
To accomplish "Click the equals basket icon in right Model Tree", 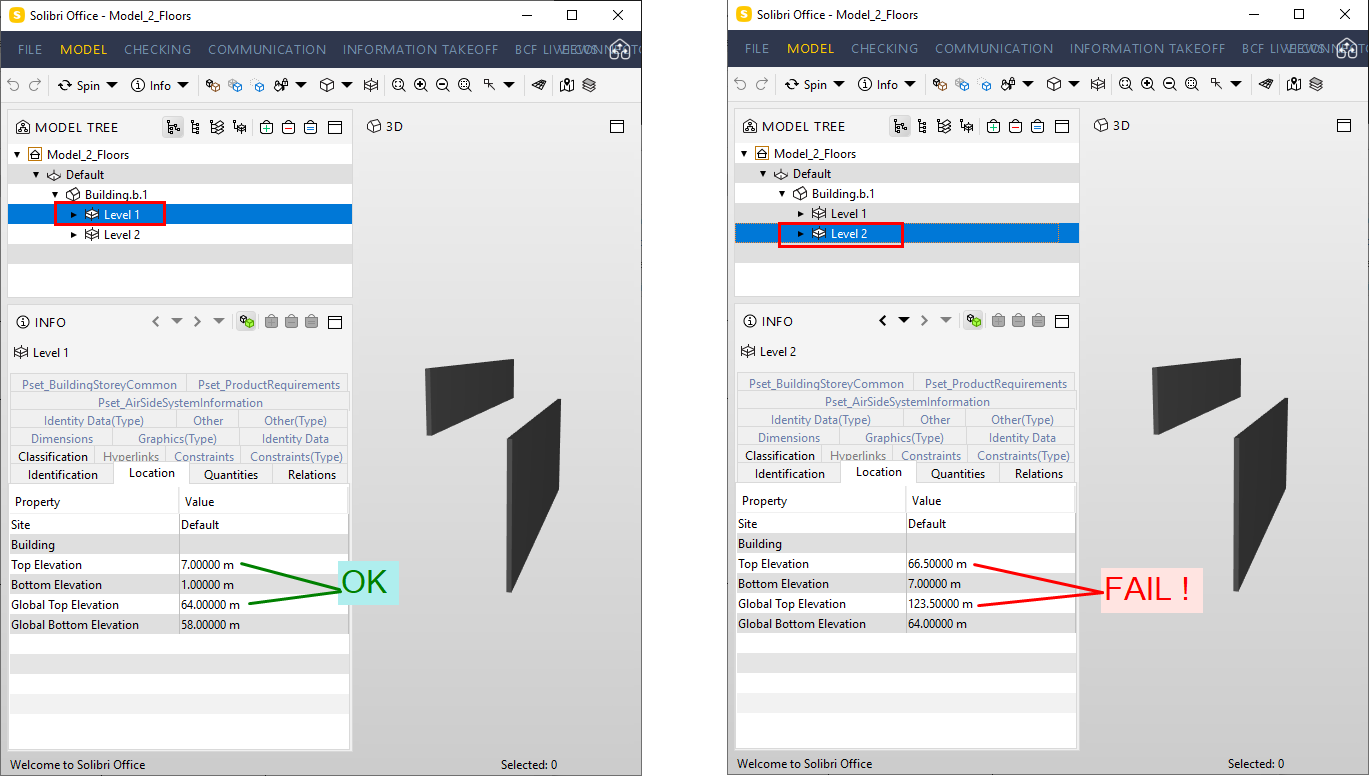I will click(1038, 126).
